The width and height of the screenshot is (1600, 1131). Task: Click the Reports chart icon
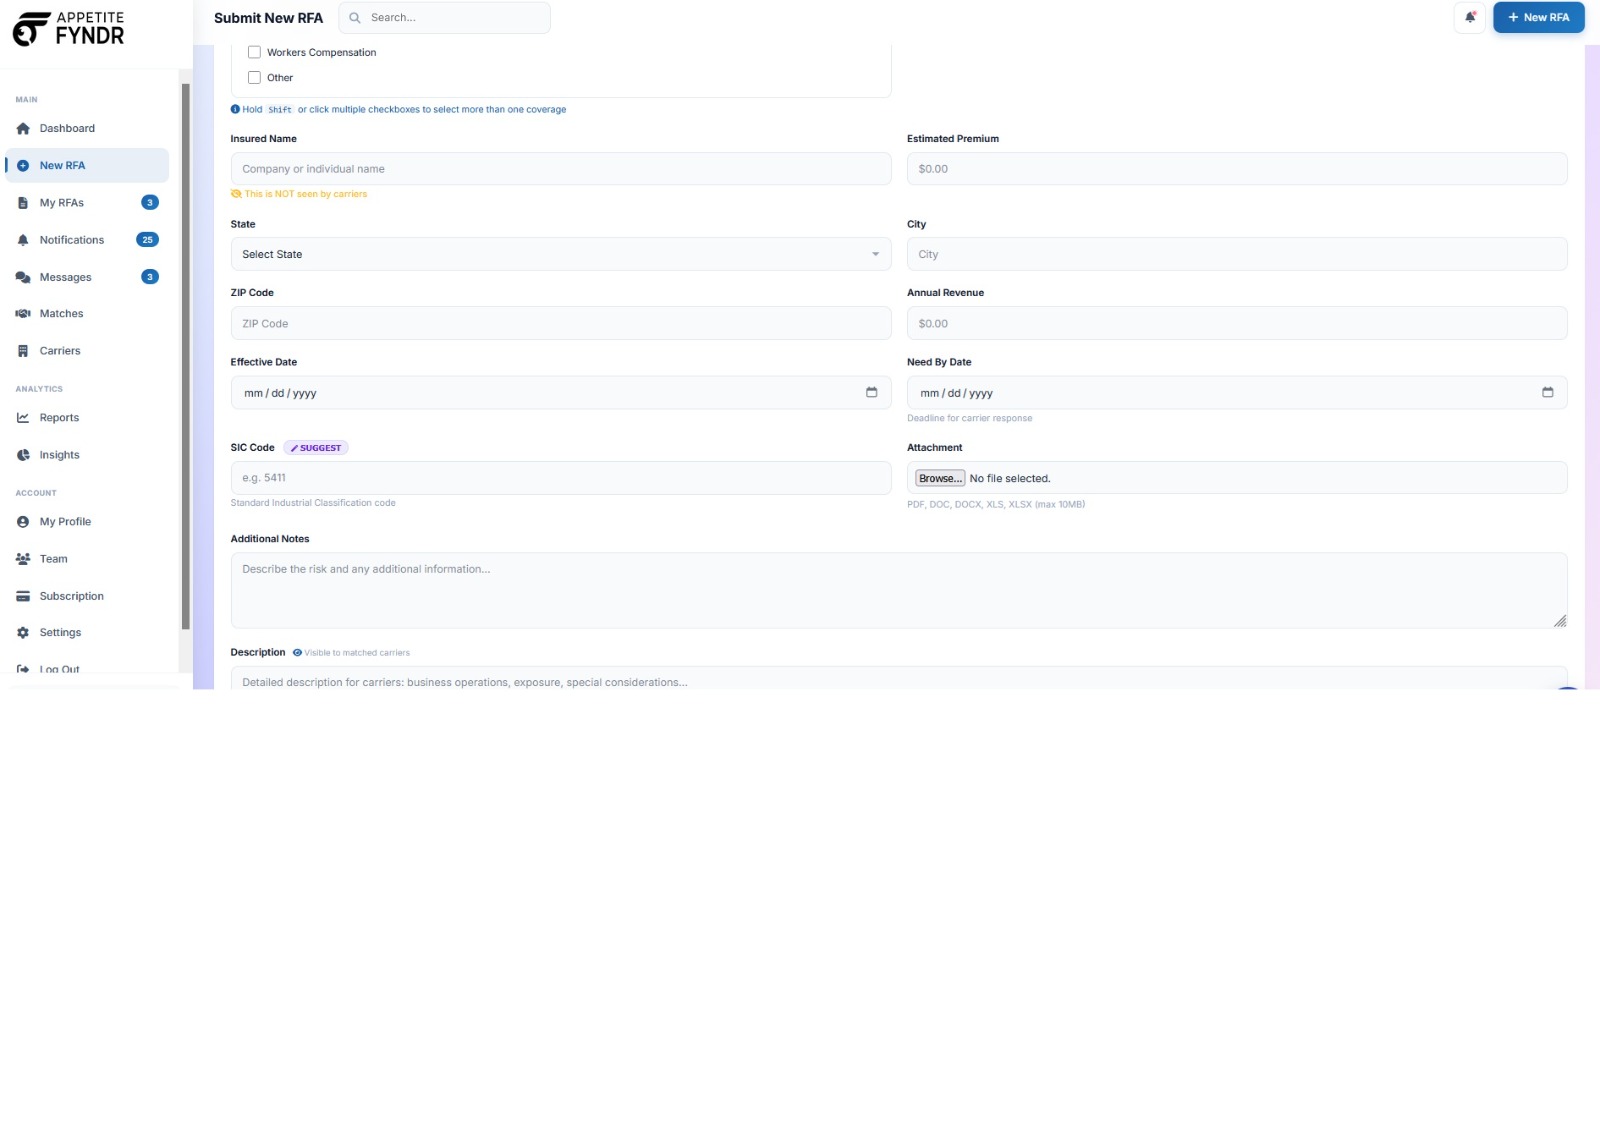click(x=23, y=418)
